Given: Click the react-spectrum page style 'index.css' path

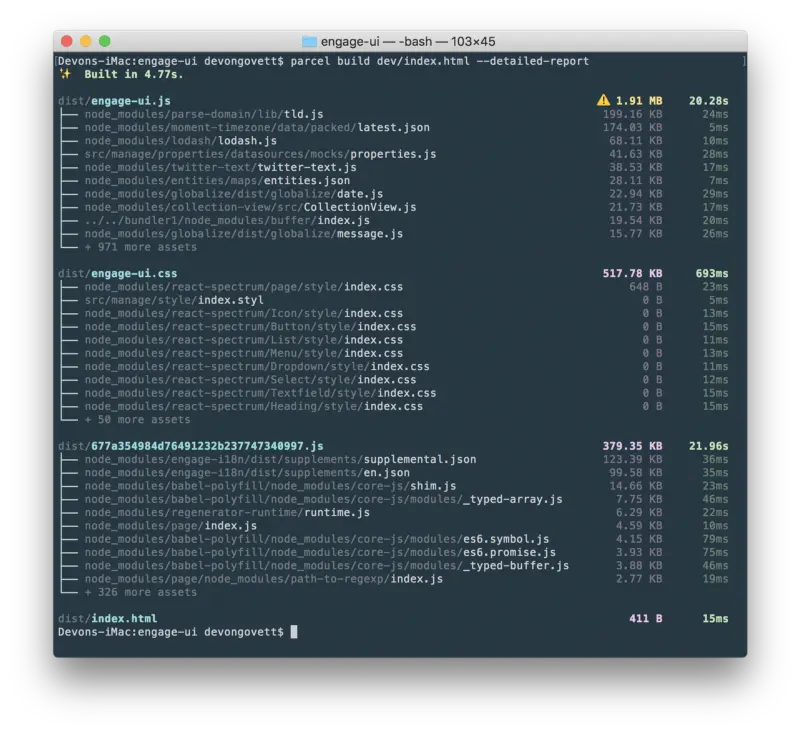Looking at the screenshot, I should coord(244,287).
